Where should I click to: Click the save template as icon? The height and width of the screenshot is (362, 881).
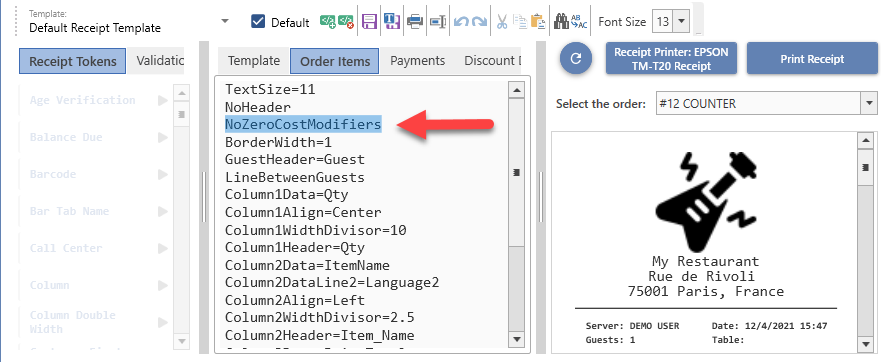[391, 22]
